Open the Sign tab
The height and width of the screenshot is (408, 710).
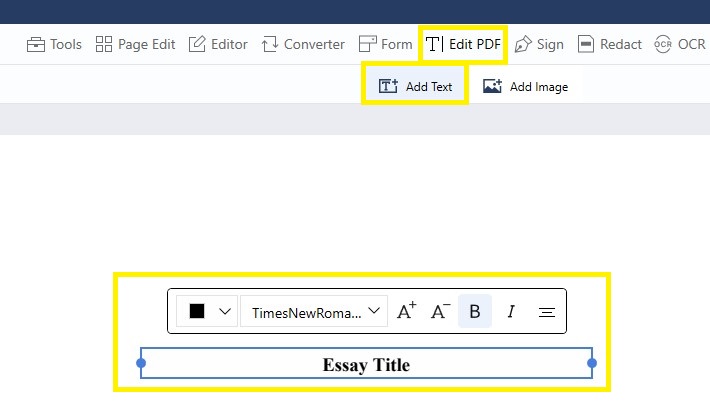[x=539, y=44]
